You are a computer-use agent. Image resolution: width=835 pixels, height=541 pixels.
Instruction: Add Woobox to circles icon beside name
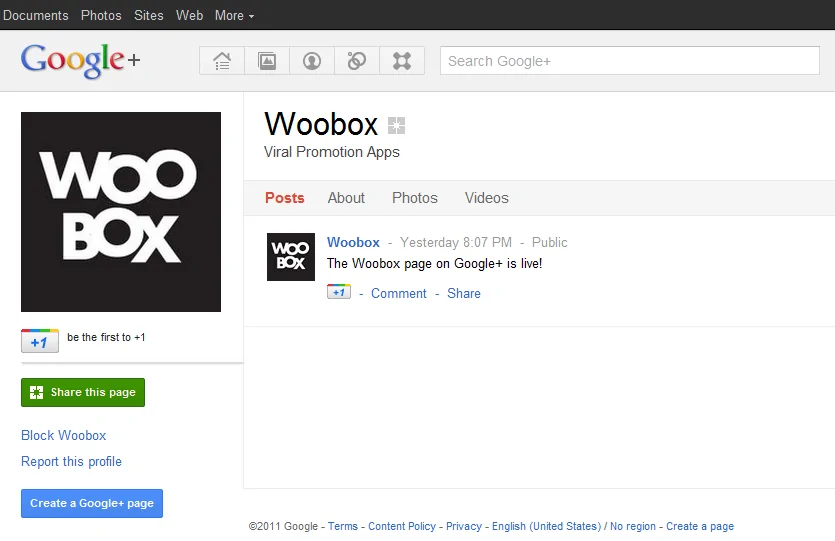click(396, 126)
